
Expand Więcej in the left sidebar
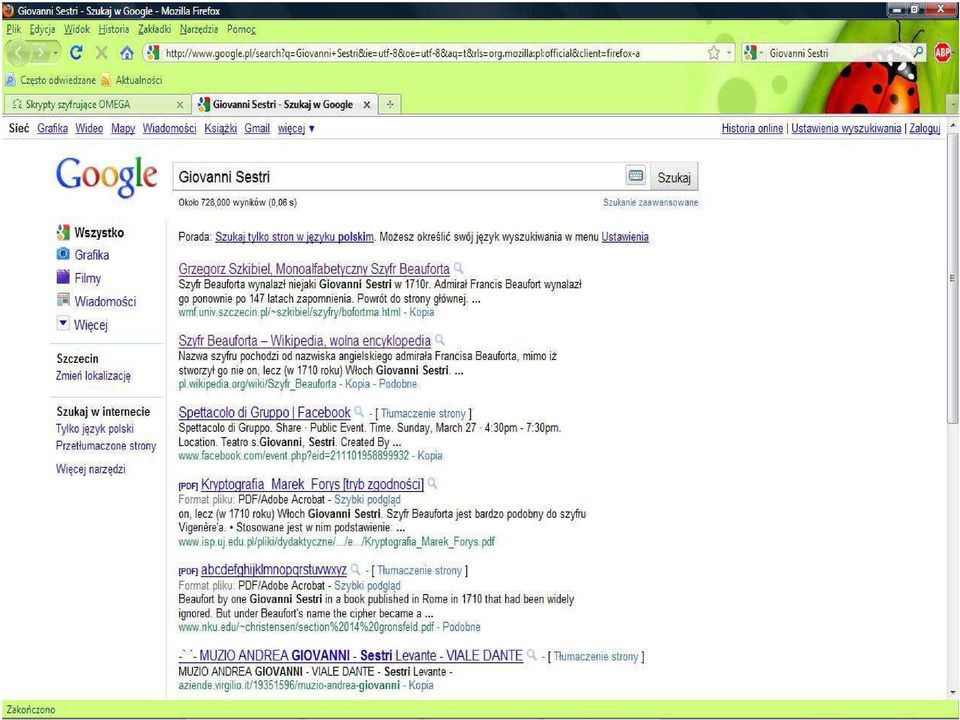(x=82, y=324)
